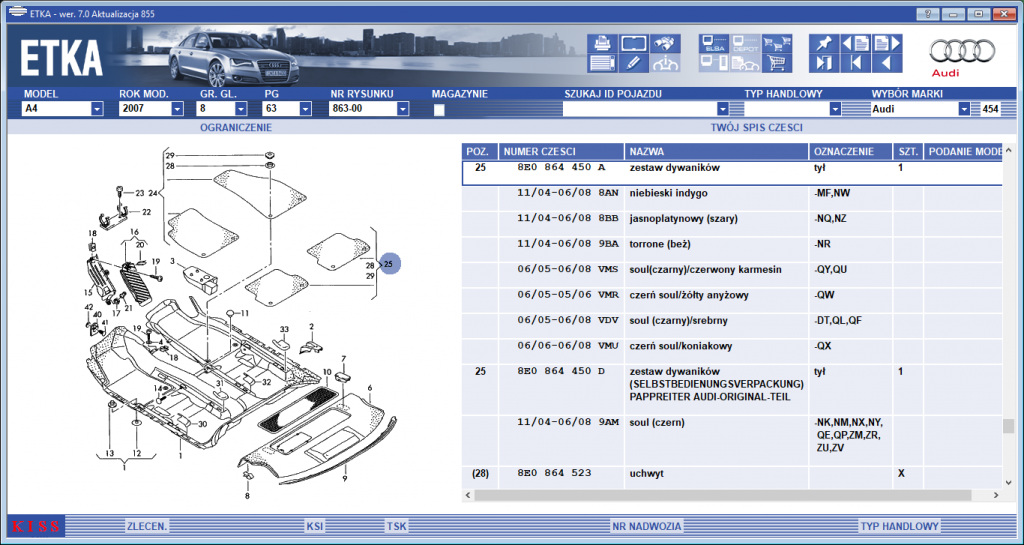Click the KISS button

36,526
